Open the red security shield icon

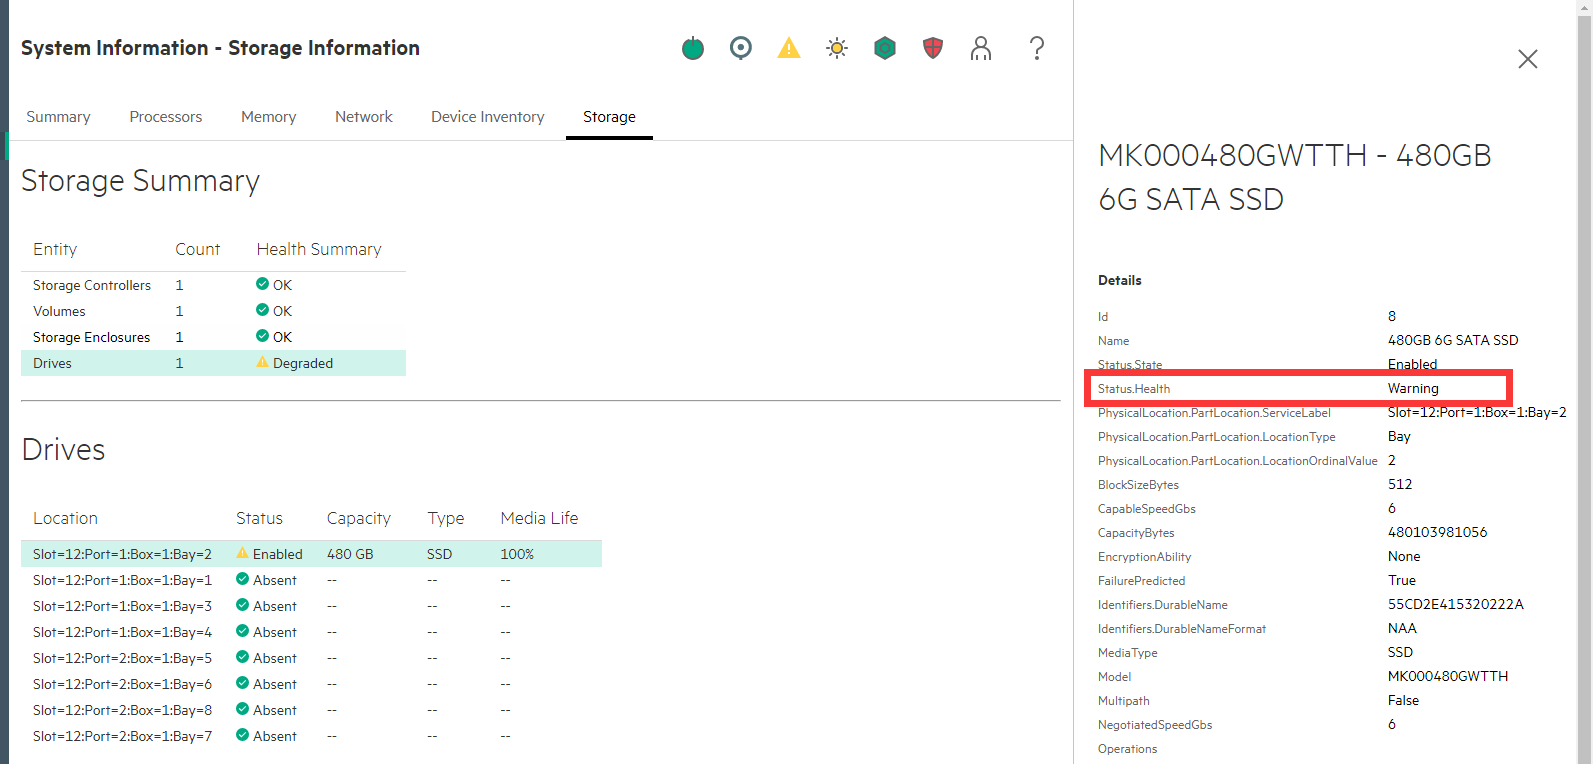933,48
